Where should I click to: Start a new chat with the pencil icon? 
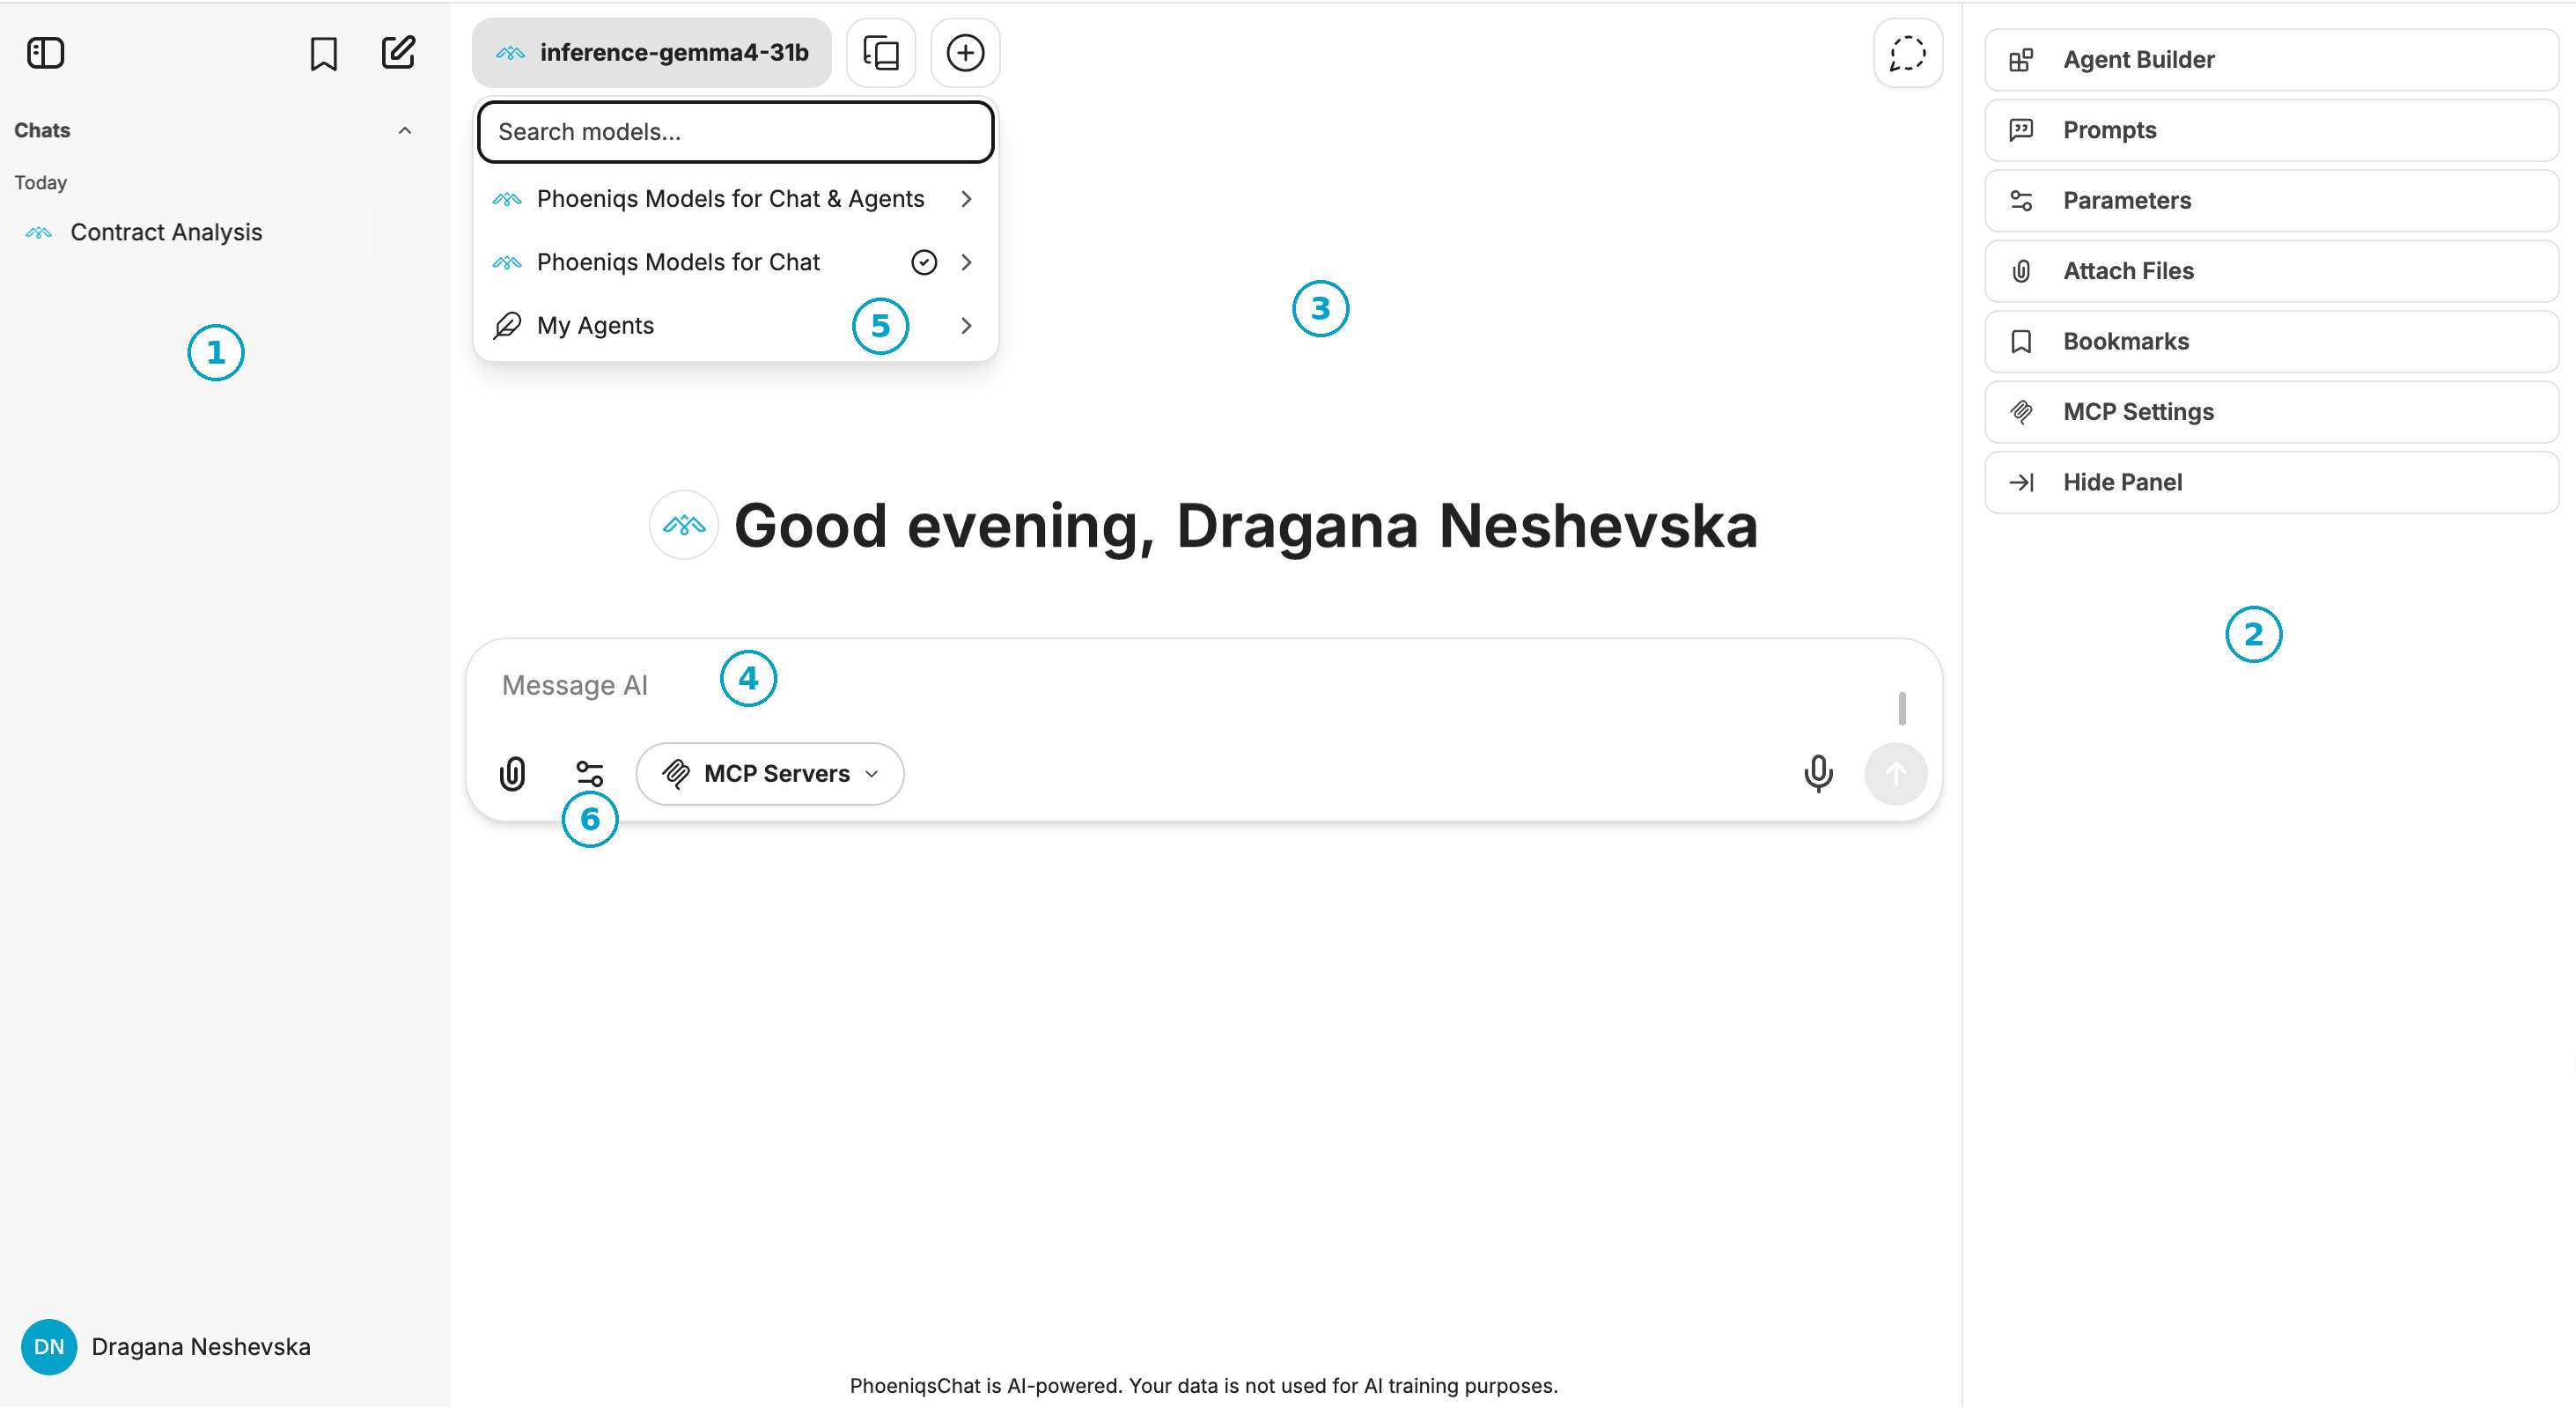point(398,52)
